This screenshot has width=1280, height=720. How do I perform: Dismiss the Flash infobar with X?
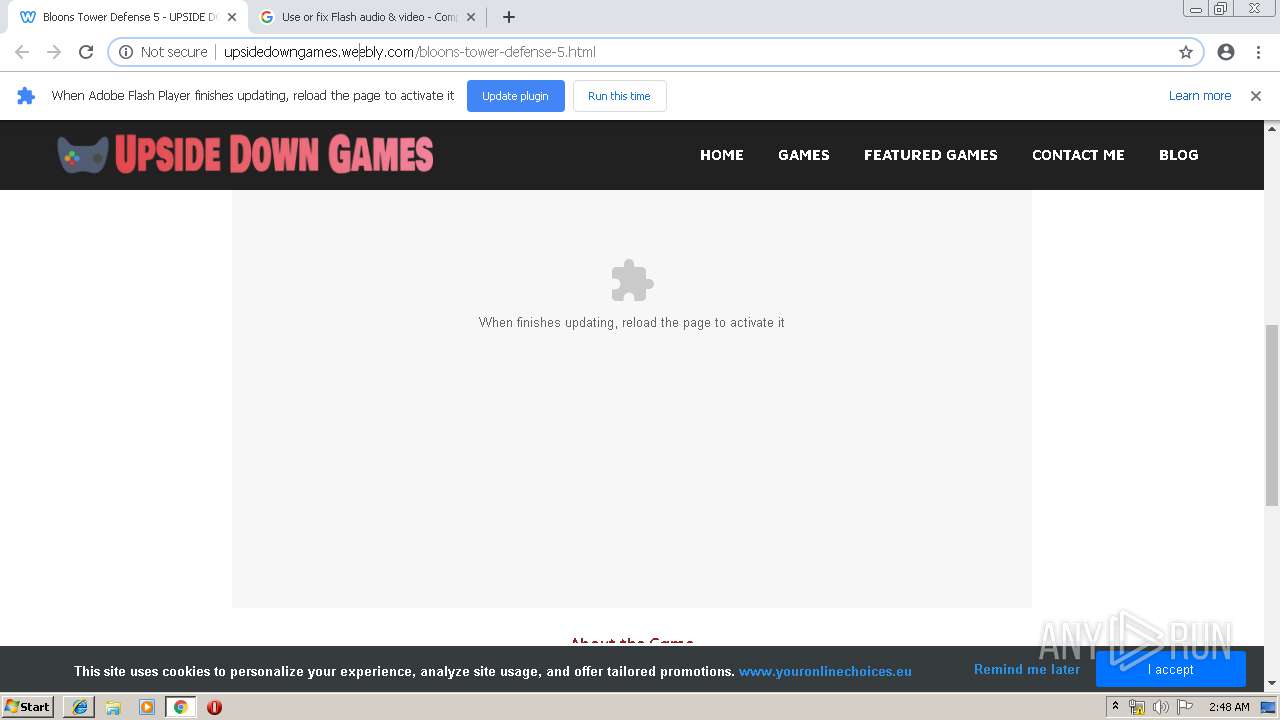(1256, 96)
